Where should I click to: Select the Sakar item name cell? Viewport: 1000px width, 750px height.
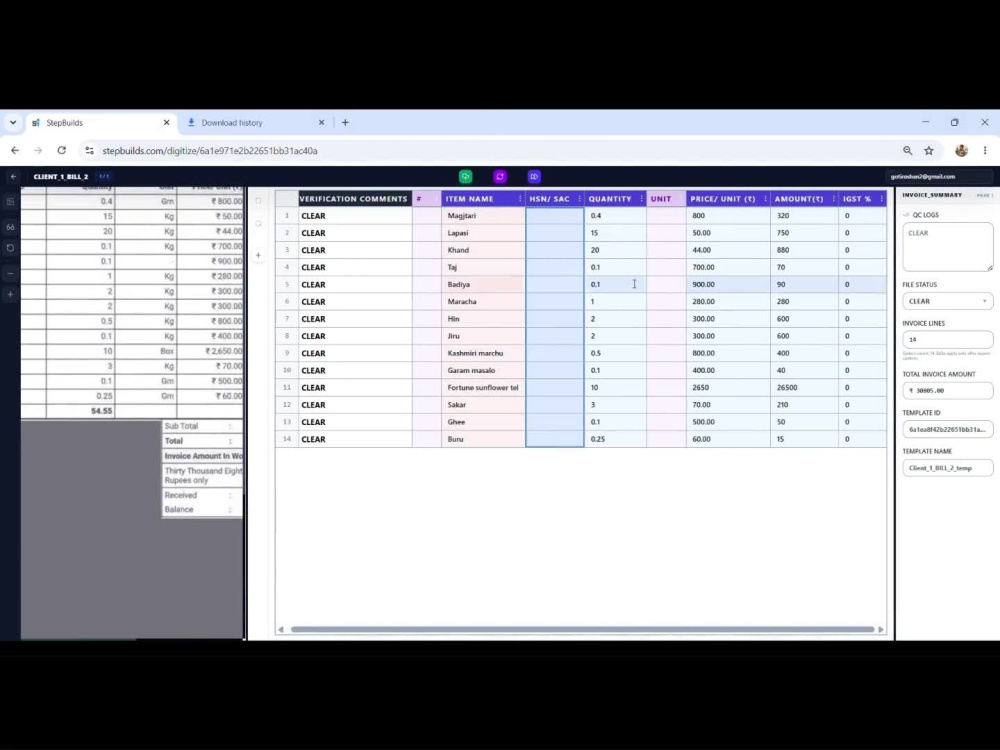483,404
